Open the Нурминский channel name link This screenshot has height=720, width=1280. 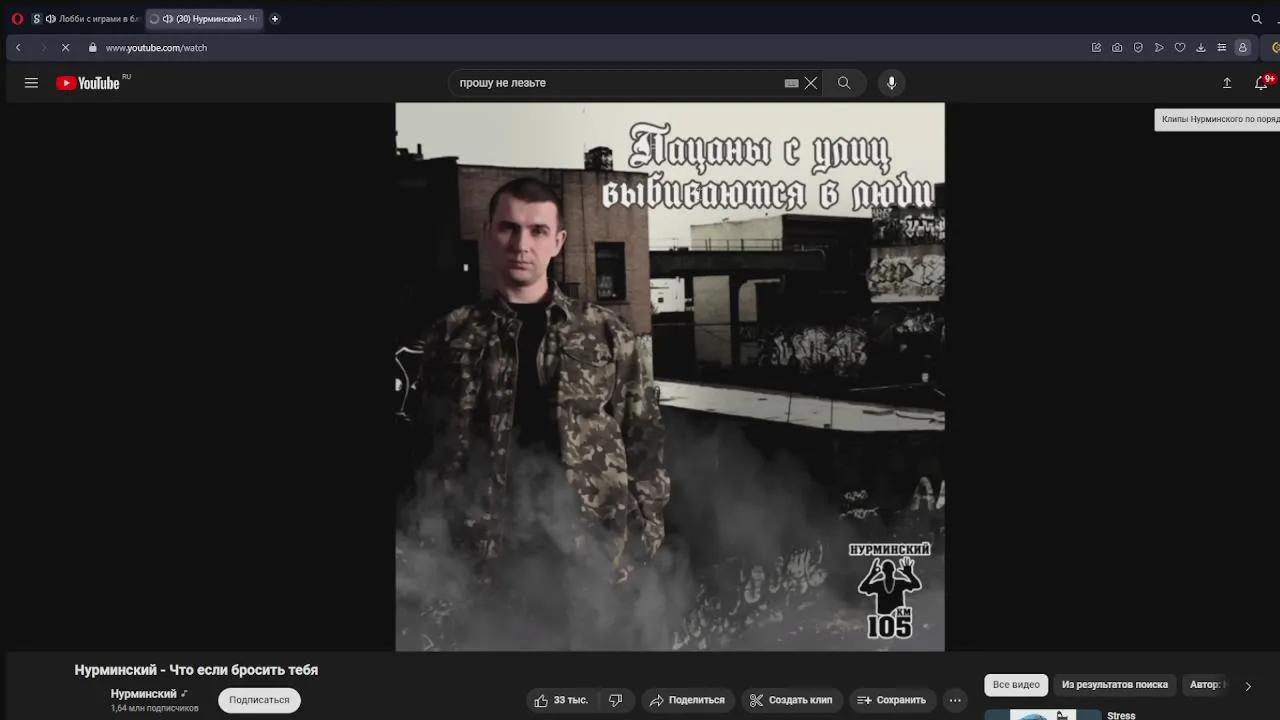tap(143, 694)
